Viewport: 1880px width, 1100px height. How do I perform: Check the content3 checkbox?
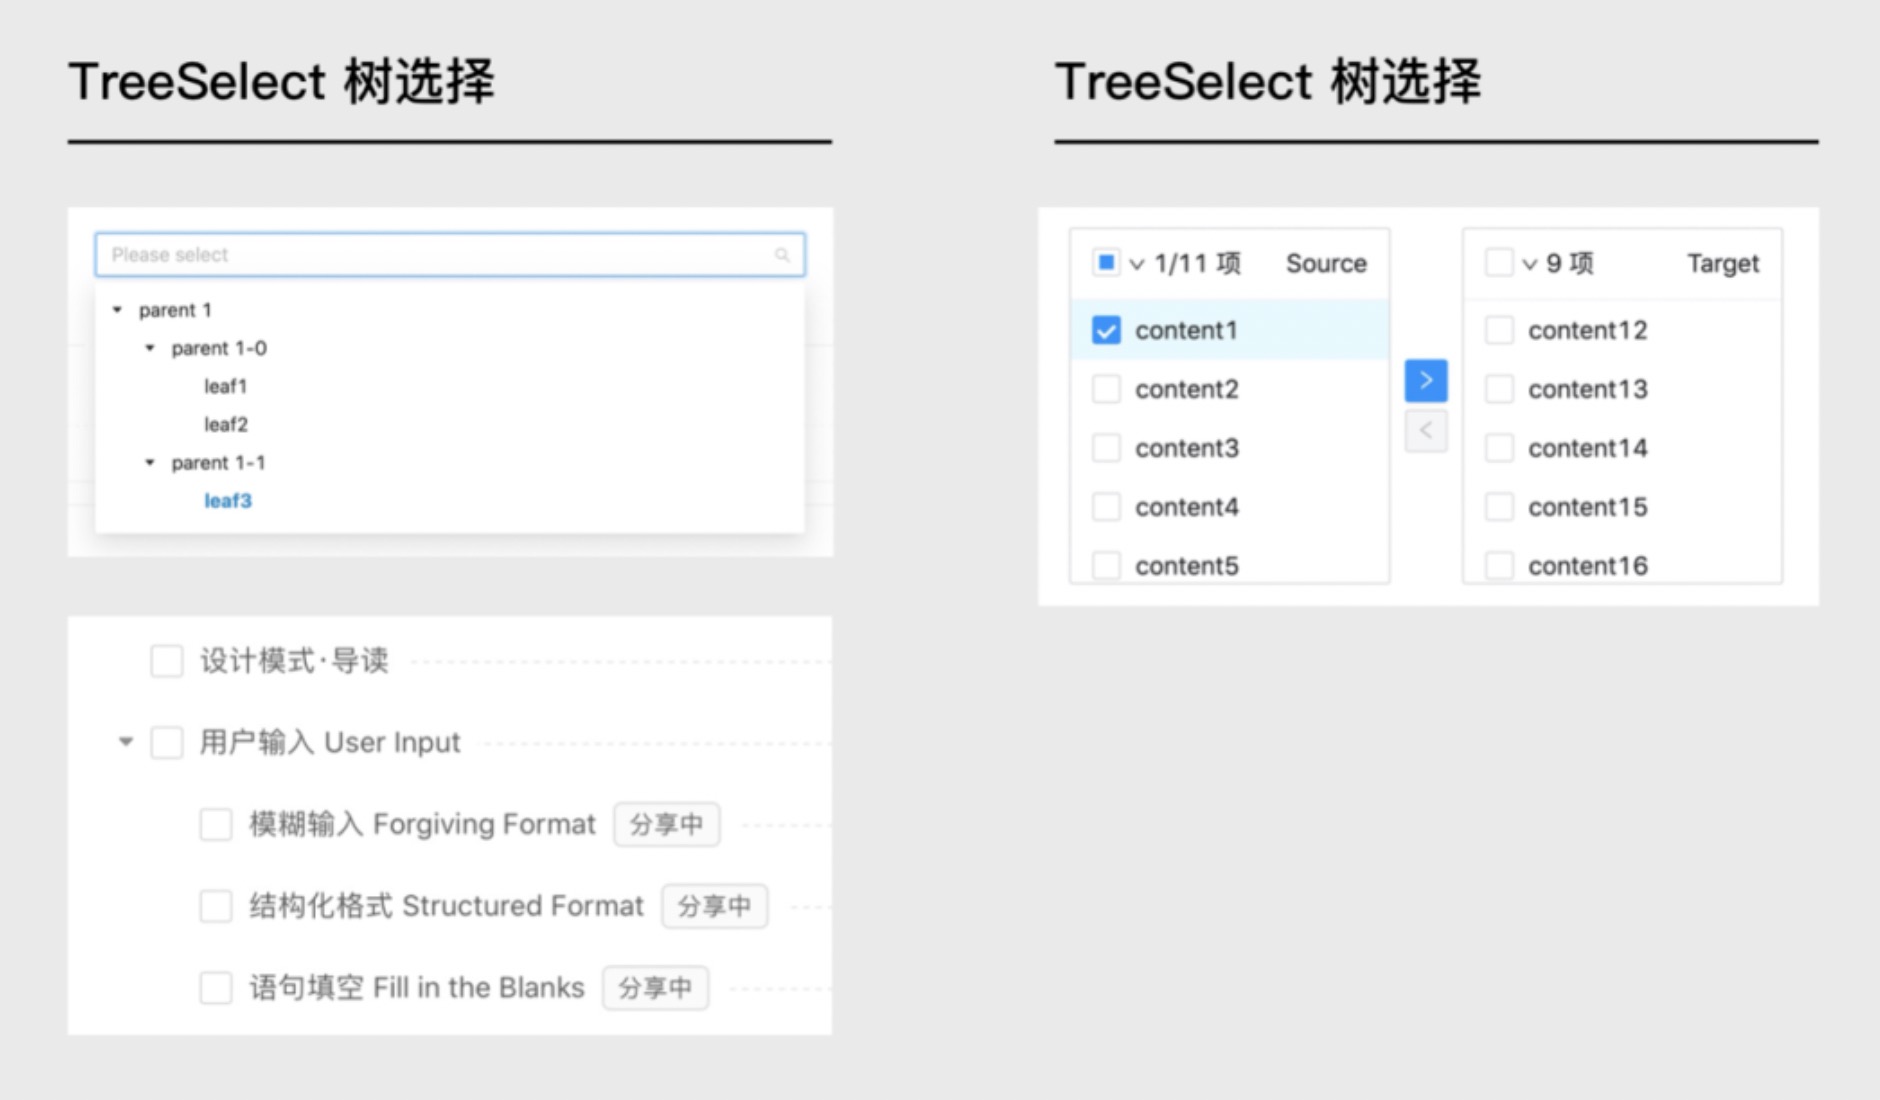coord(1105,448)
